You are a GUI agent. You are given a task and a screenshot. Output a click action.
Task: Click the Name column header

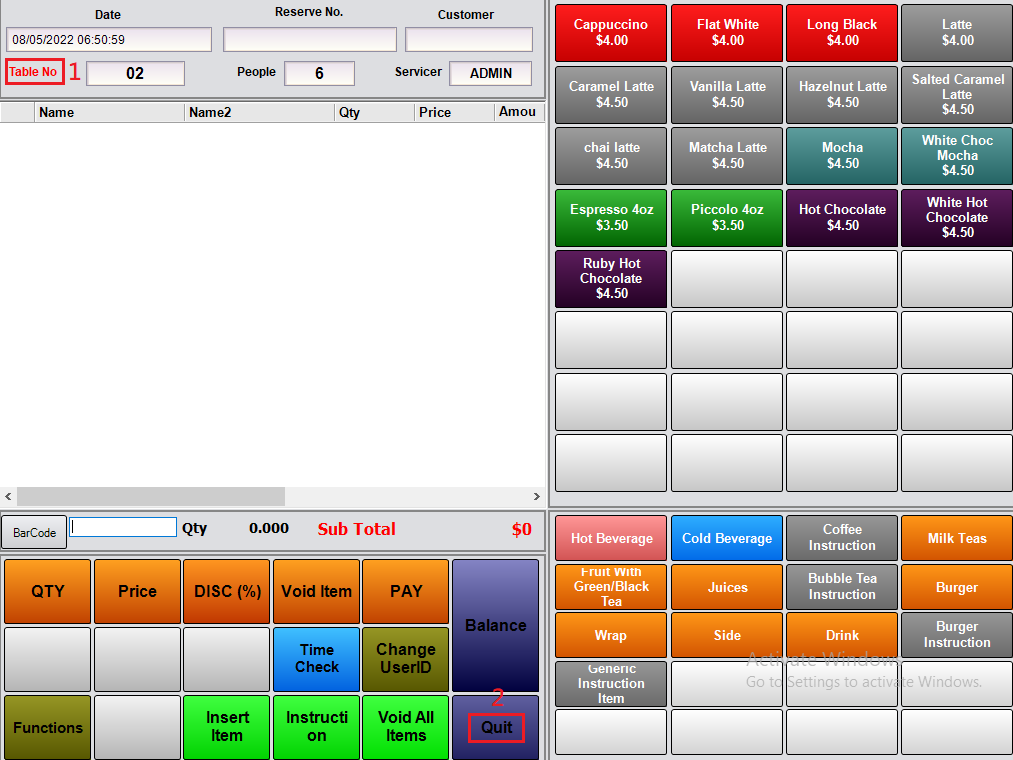tap(110, 112)
